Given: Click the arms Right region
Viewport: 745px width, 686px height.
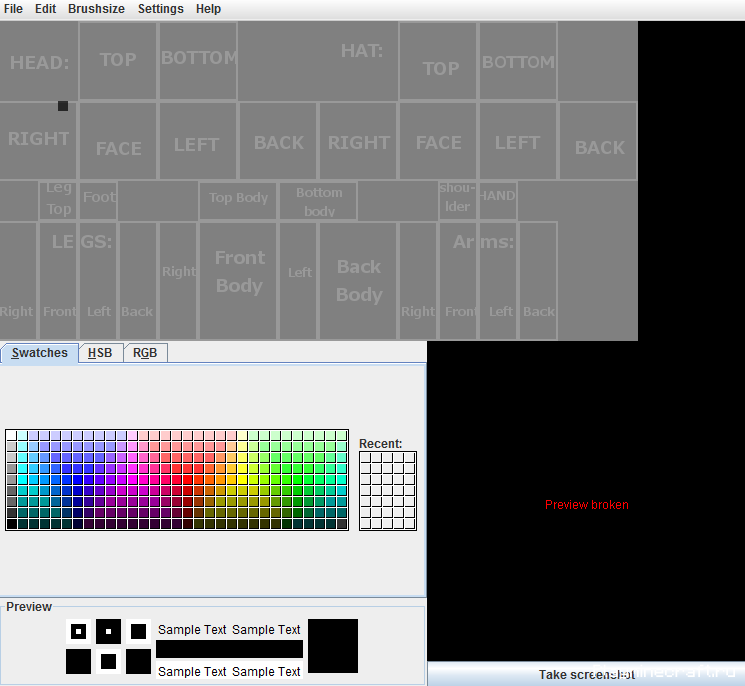Looking at the screenshot, I should point(418,280).
